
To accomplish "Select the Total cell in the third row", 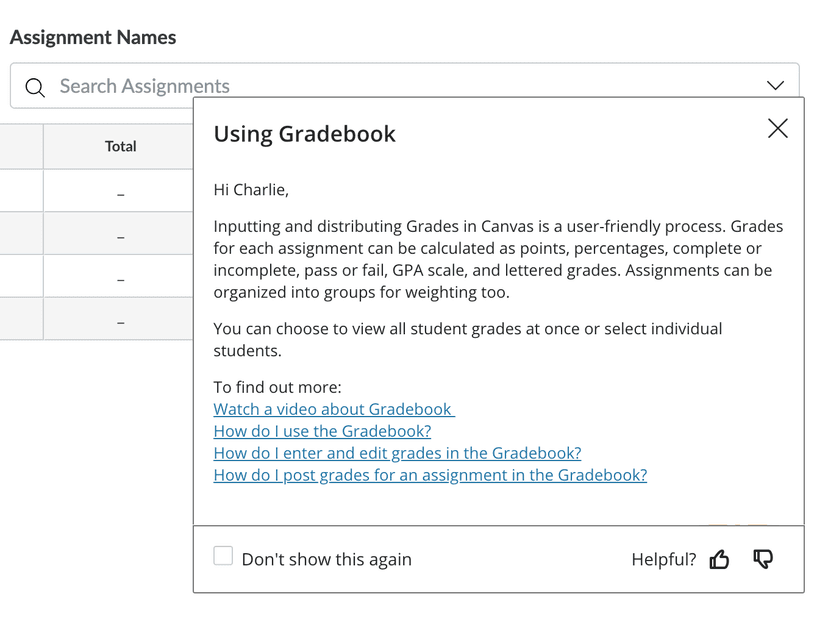I will (x=120, y=279).
